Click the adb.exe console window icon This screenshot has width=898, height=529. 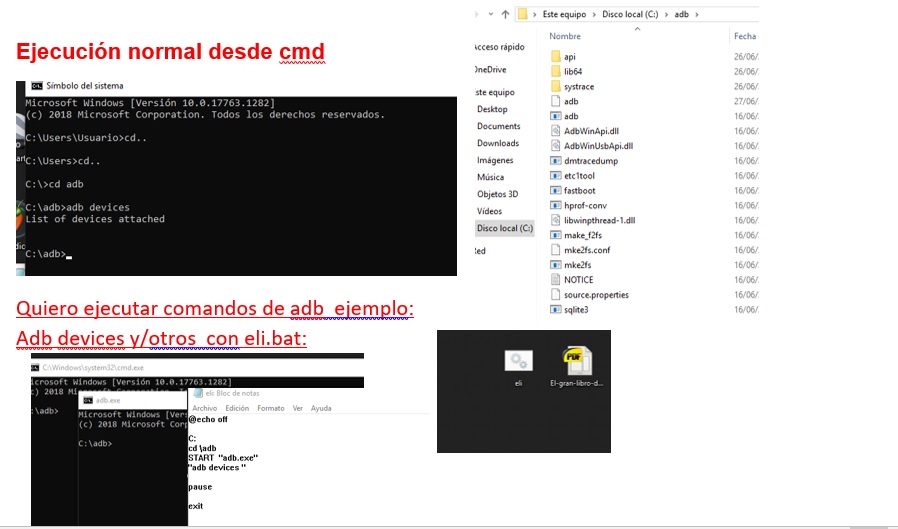point(88,400)
